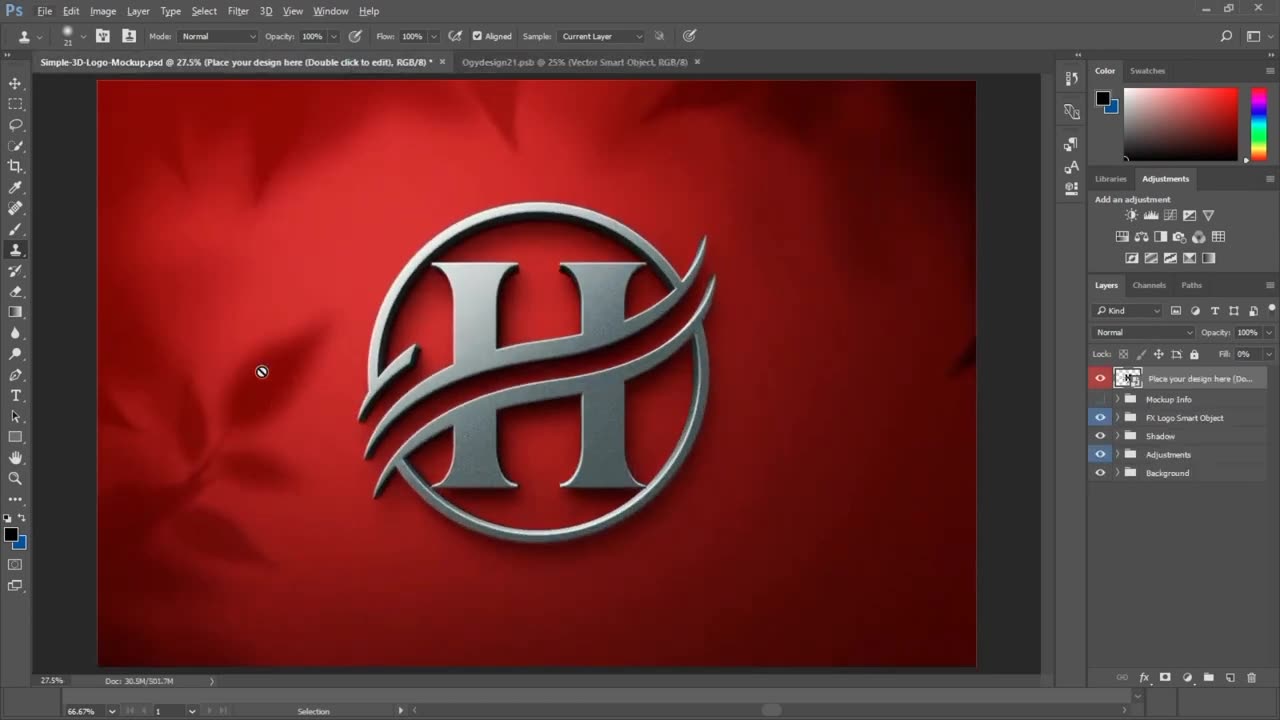Toggle Quick Mask mode icon
Viewport: 1280px width, 720px height.
coord(15,565)
